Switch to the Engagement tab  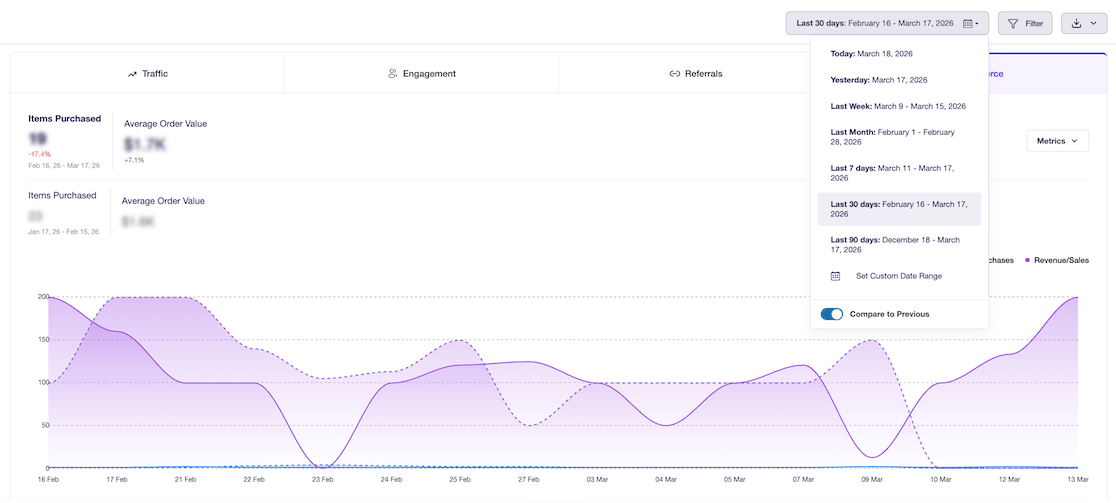[x=421, y=73]
